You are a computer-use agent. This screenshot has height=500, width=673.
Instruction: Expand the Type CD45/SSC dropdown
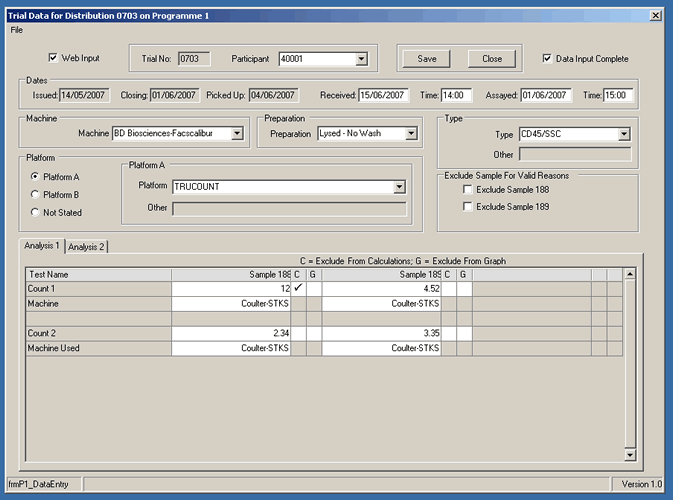(623, 134)
